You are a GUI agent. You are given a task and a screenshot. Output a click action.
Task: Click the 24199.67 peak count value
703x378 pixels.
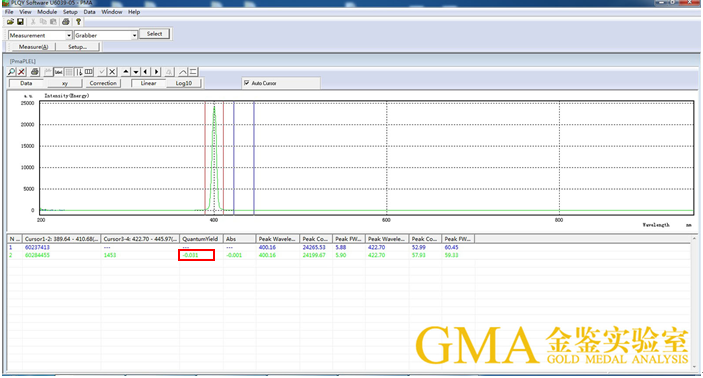pos(314,255)
